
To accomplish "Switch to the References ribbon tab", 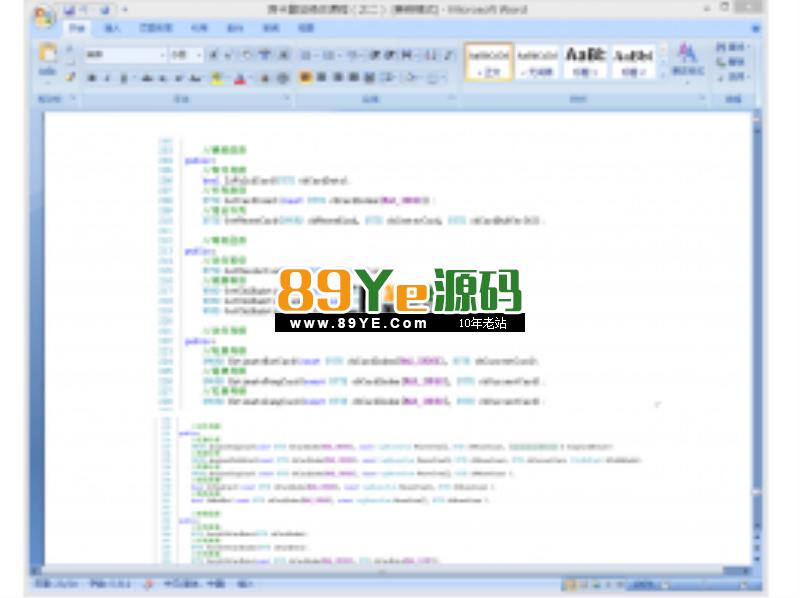I will pos(199,29).
